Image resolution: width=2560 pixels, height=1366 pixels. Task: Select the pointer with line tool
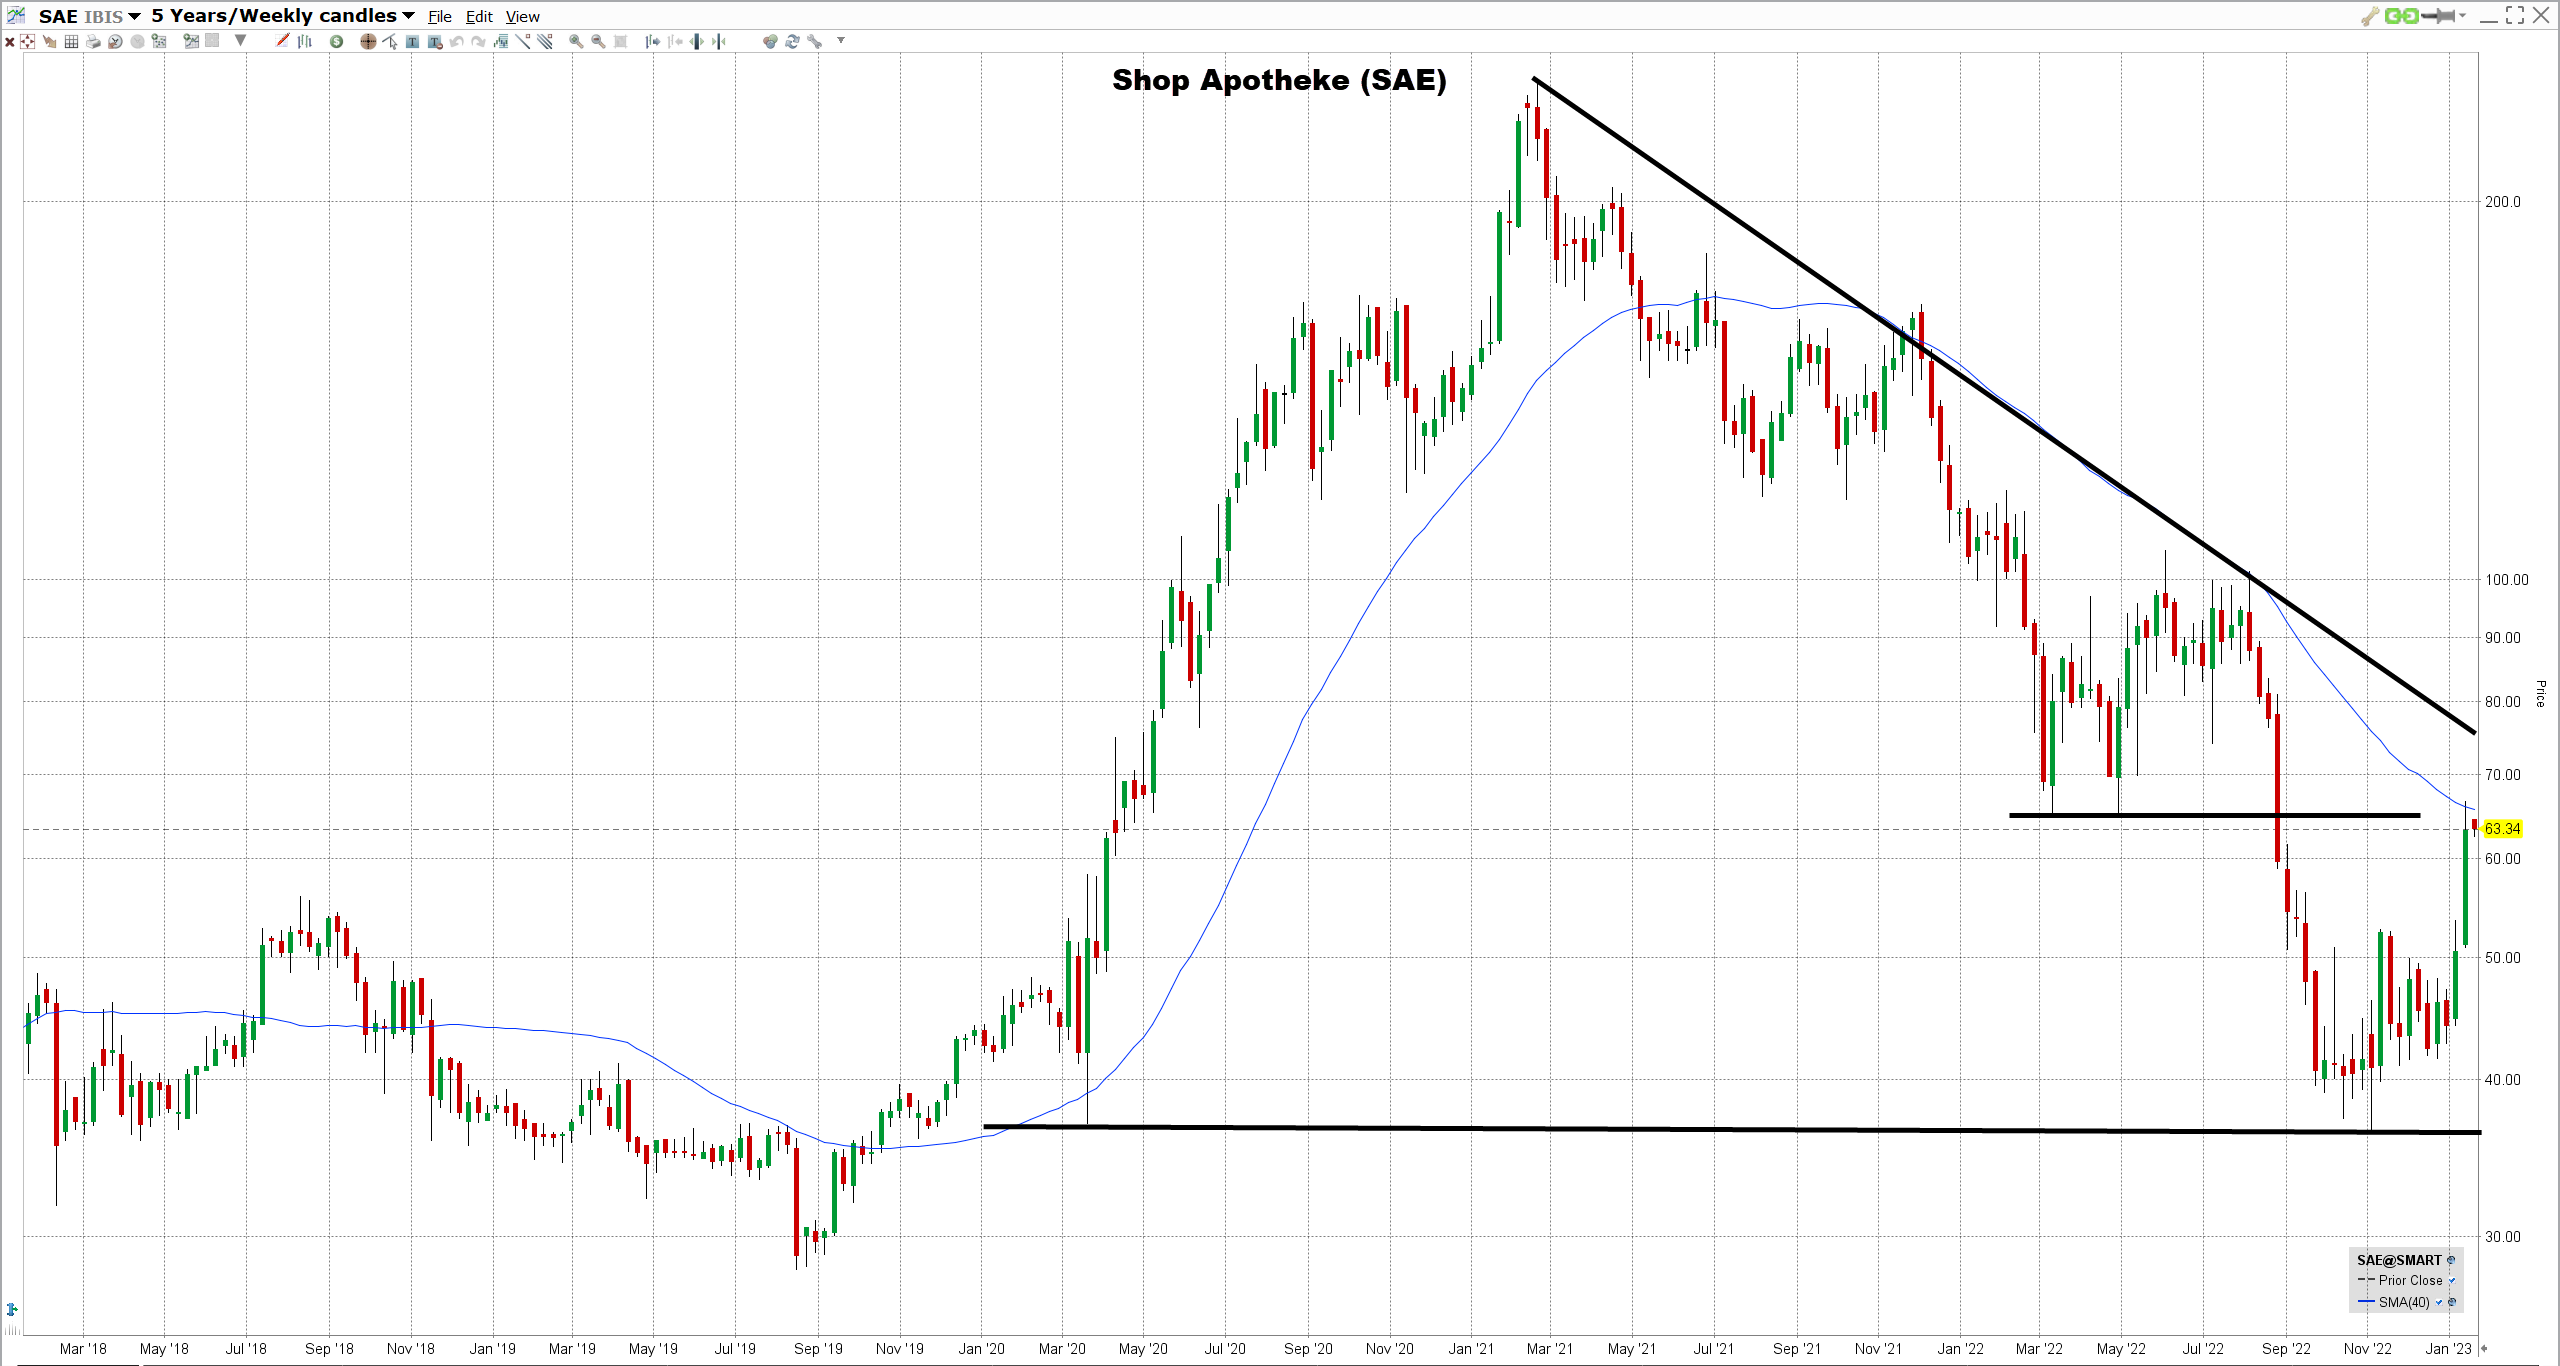coord(390,41)
